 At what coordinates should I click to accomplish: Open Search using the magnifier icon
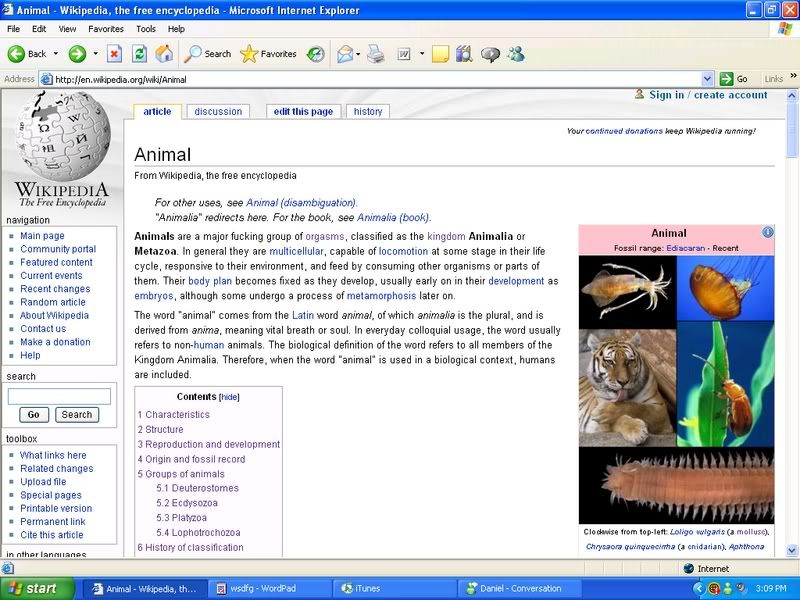[195, 55]
